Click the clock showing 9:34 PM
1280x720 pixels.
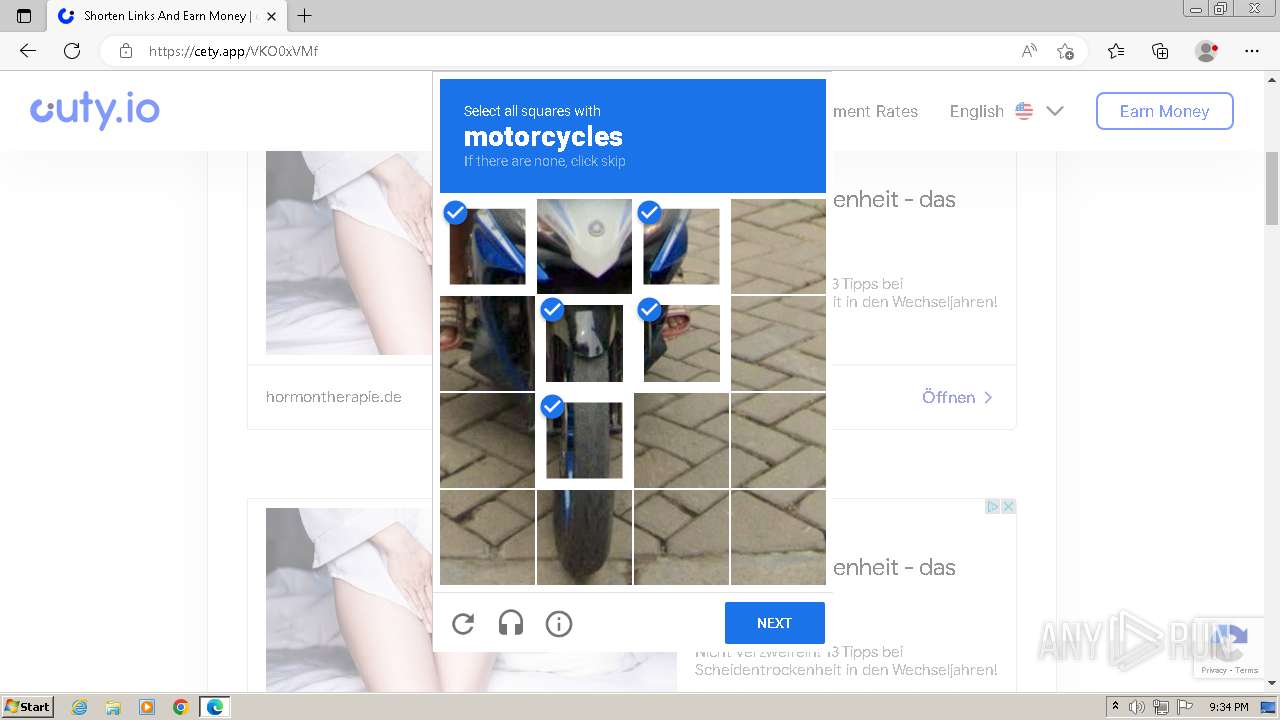click(1228, 707)
